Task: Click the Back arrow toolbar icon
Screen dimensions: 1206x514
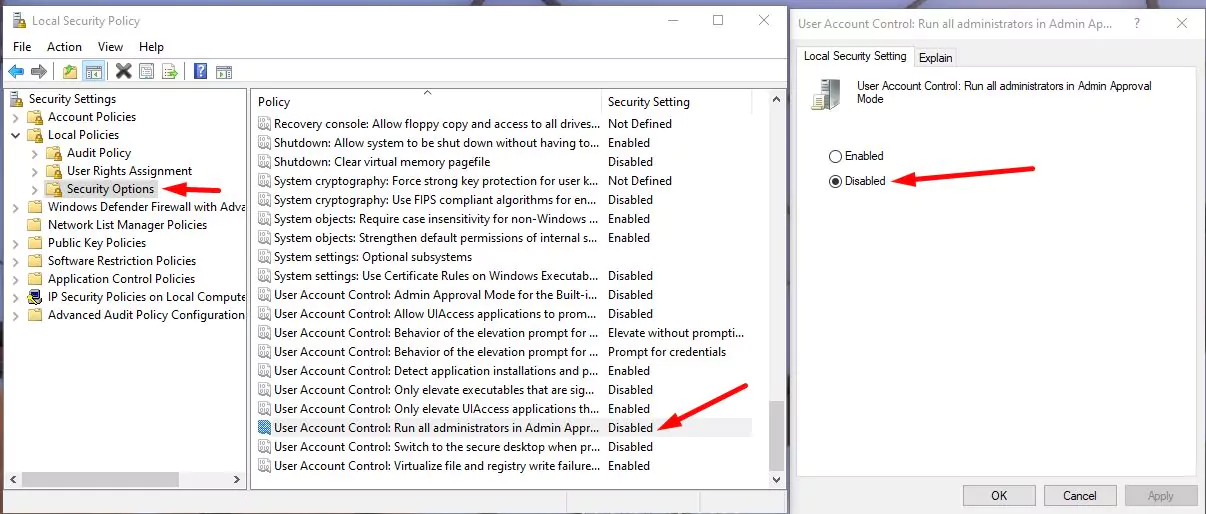Action: (x=16, y=71)
